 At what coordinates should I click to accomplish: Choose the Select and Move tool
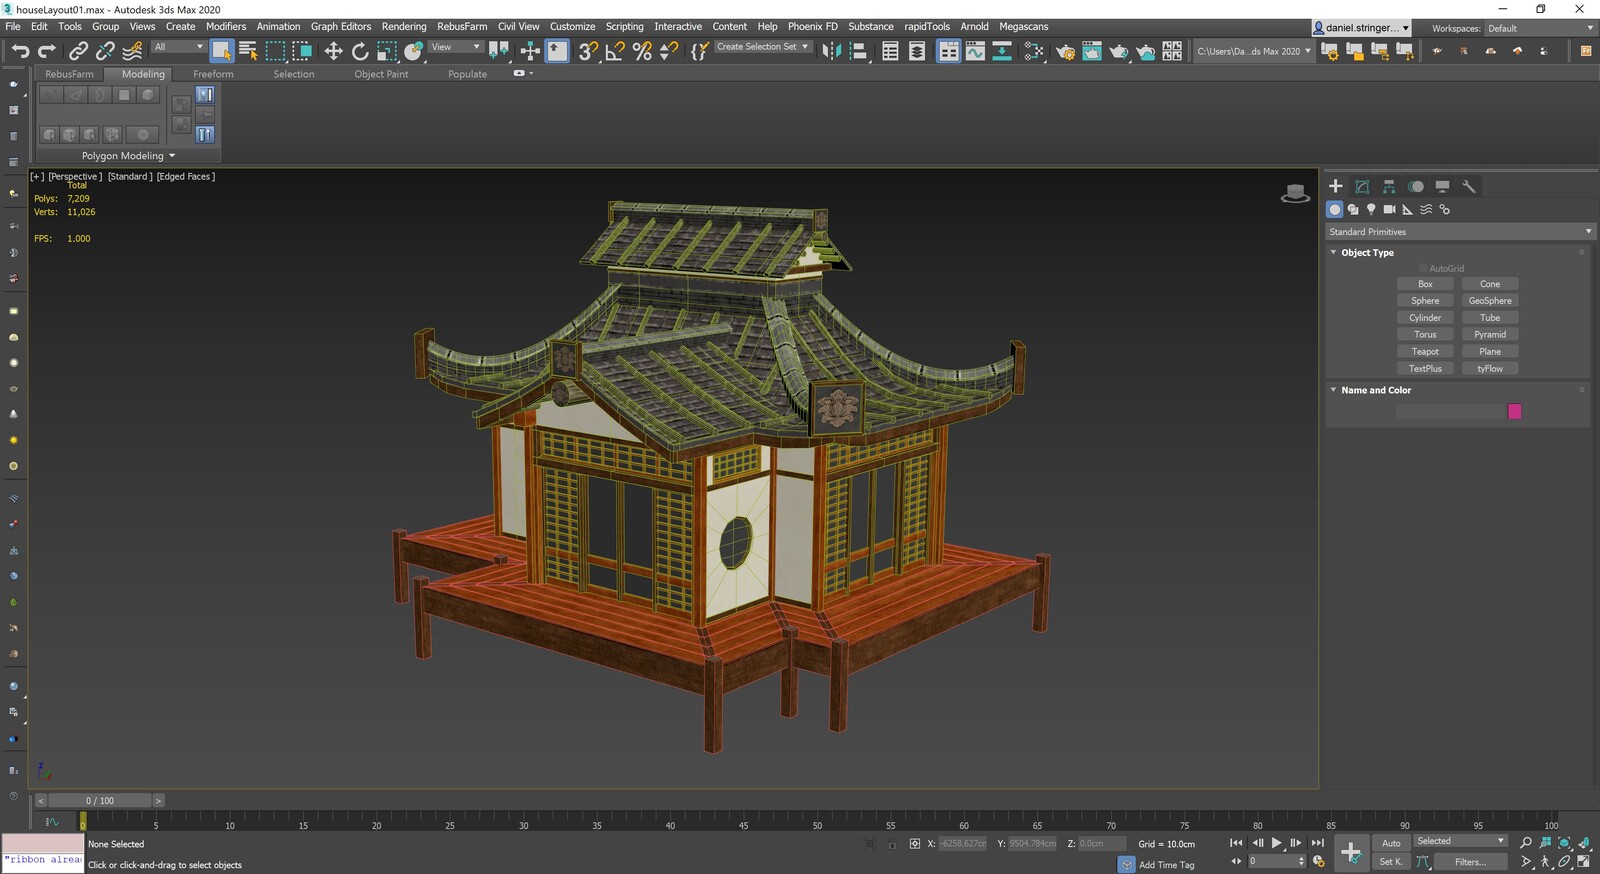pyautogui.click(x=333, y=51)
